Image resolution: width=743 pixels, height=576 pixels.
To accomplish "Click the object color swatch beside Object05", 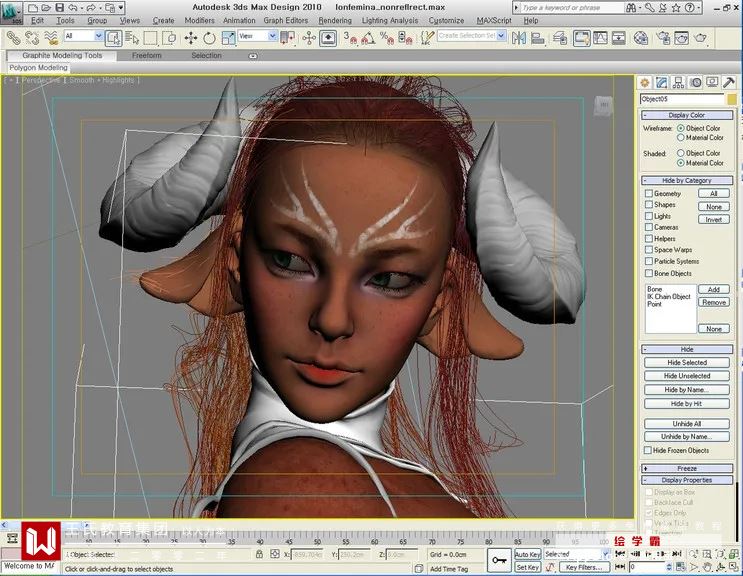I will (732, 99).
